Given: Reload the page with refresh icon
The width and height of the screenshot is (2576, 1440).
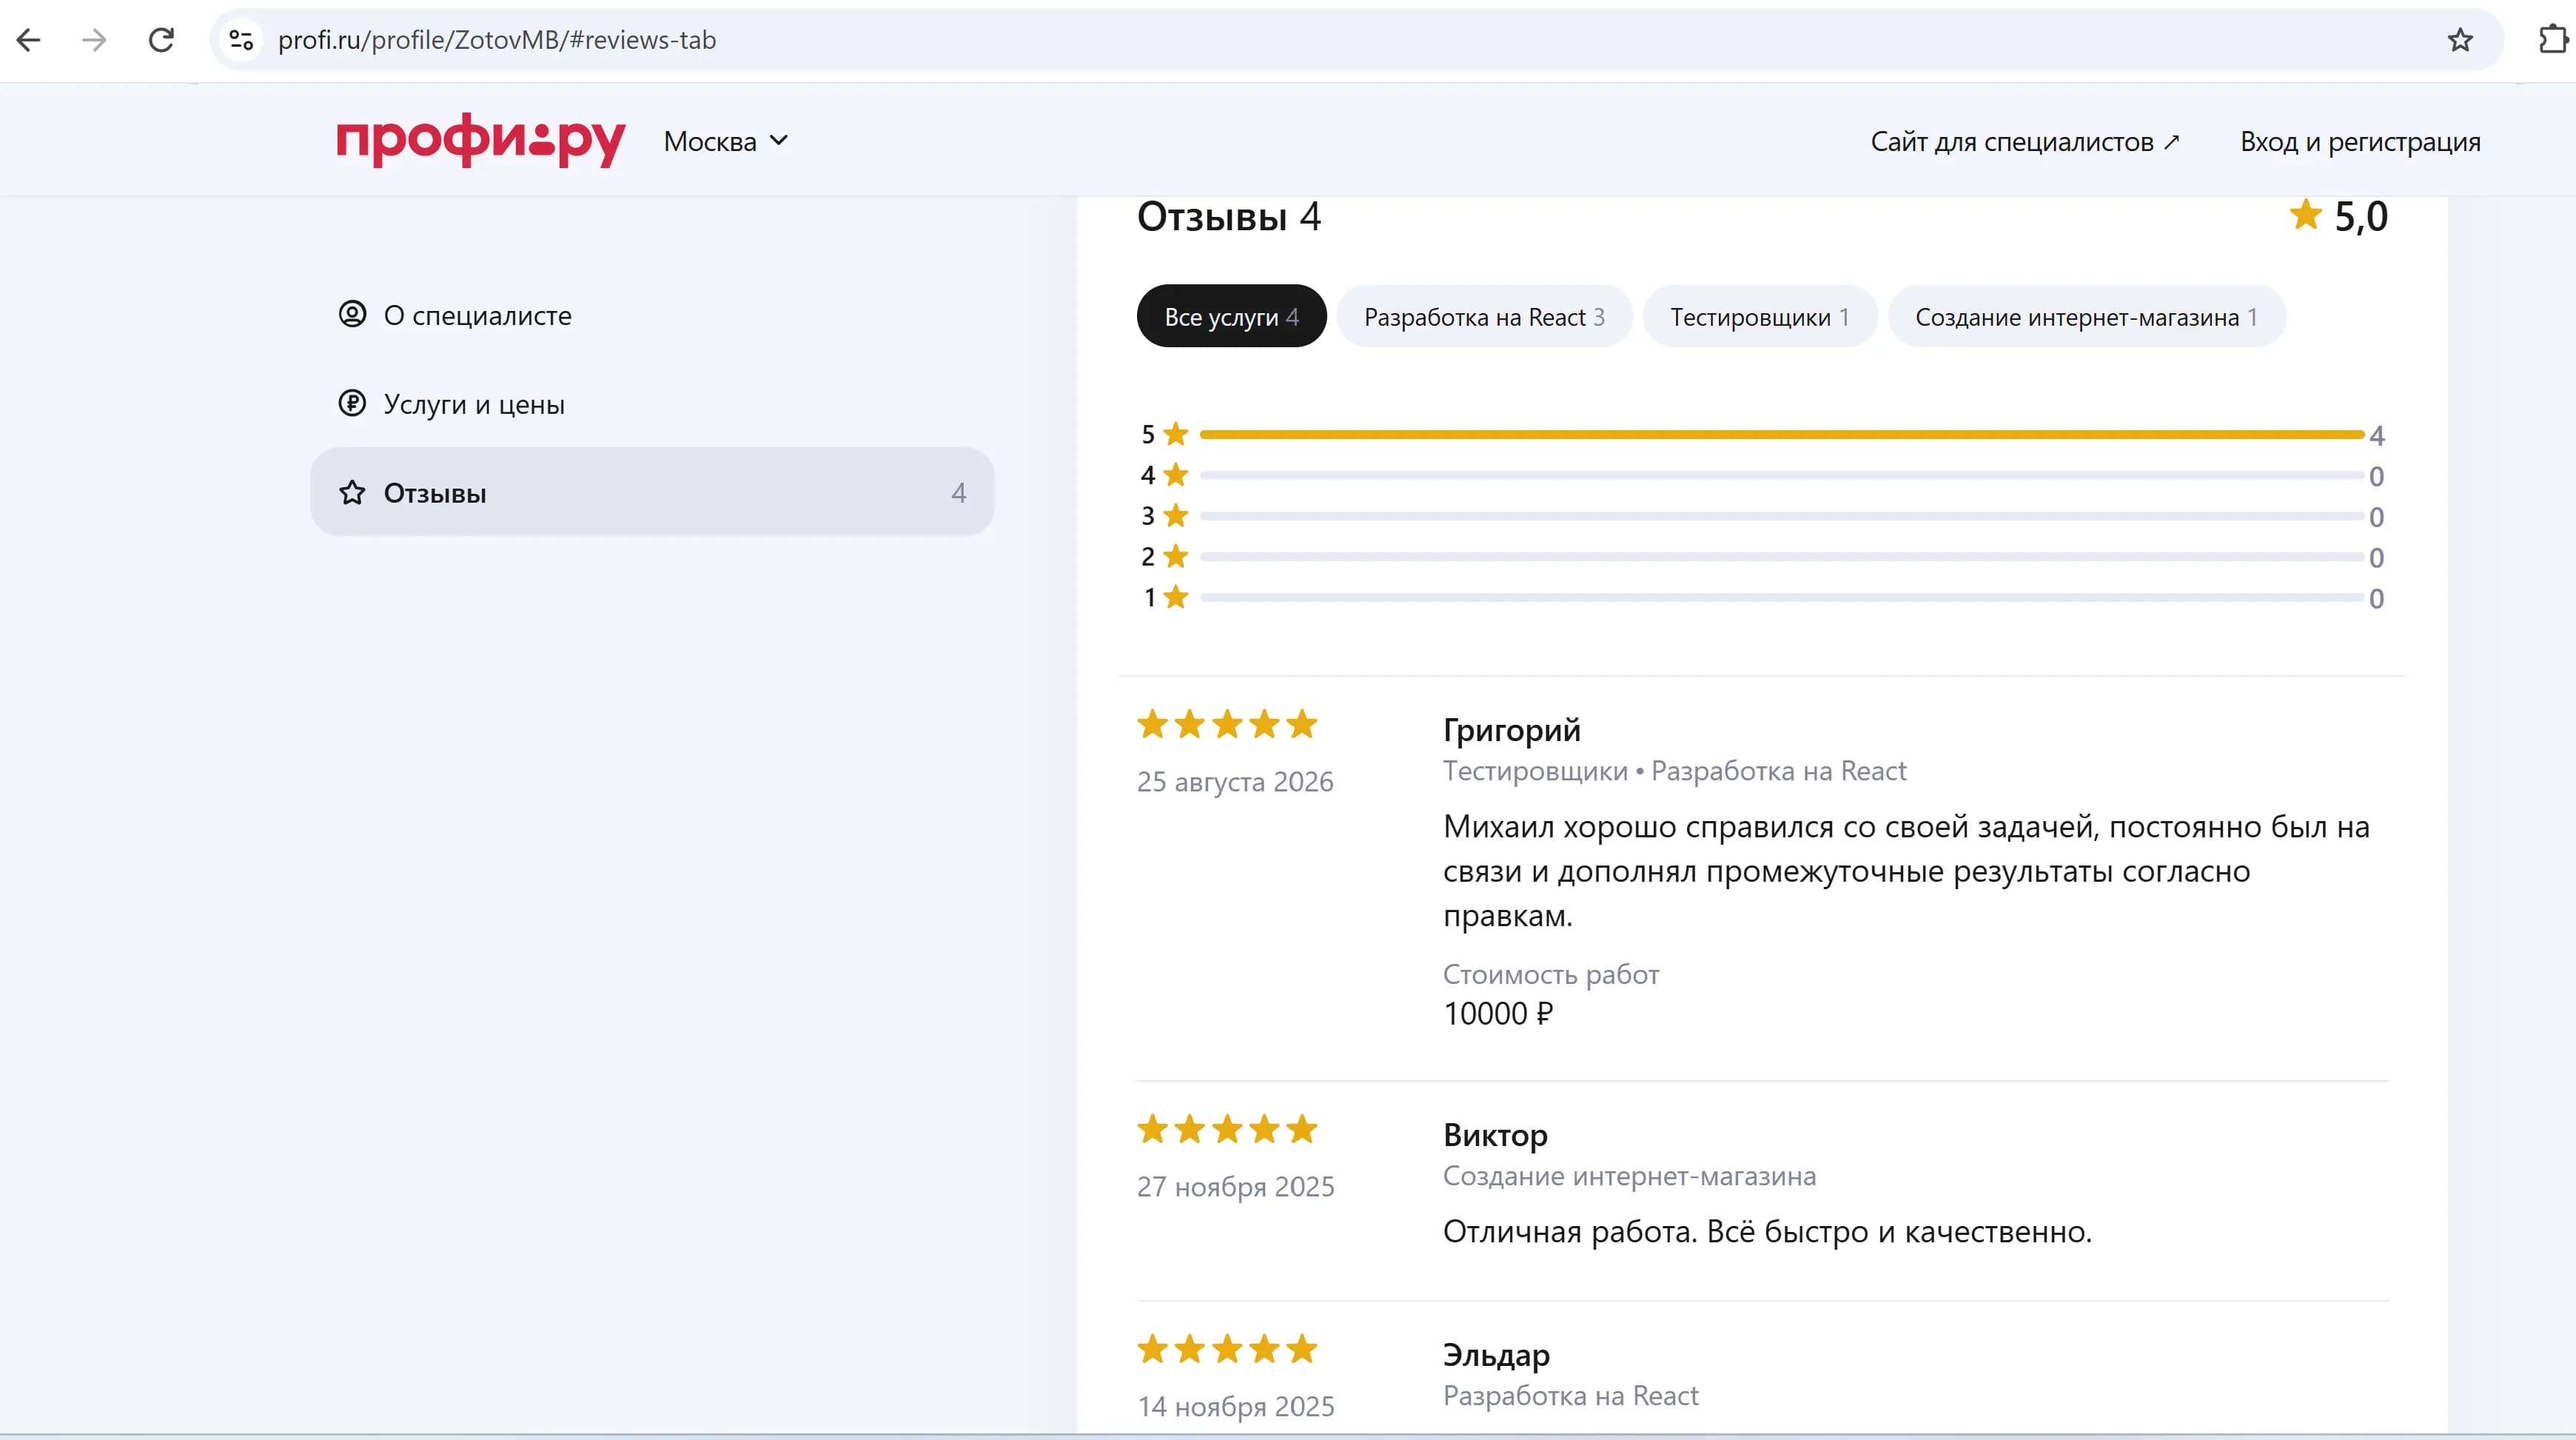Looking at the screenshot, I should (x=161, y=40).
